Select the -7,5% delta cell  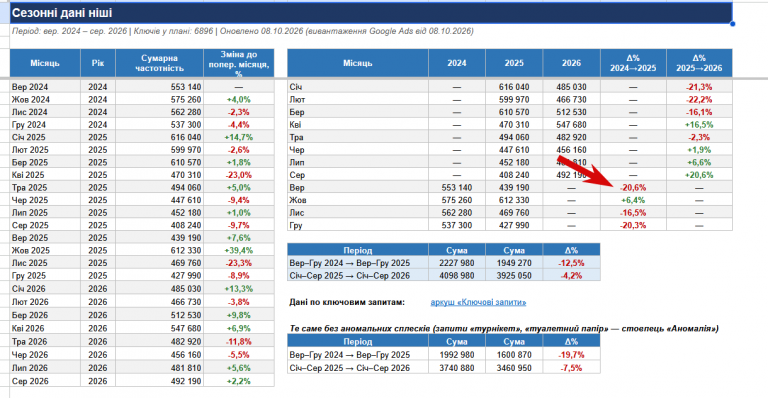571,368
